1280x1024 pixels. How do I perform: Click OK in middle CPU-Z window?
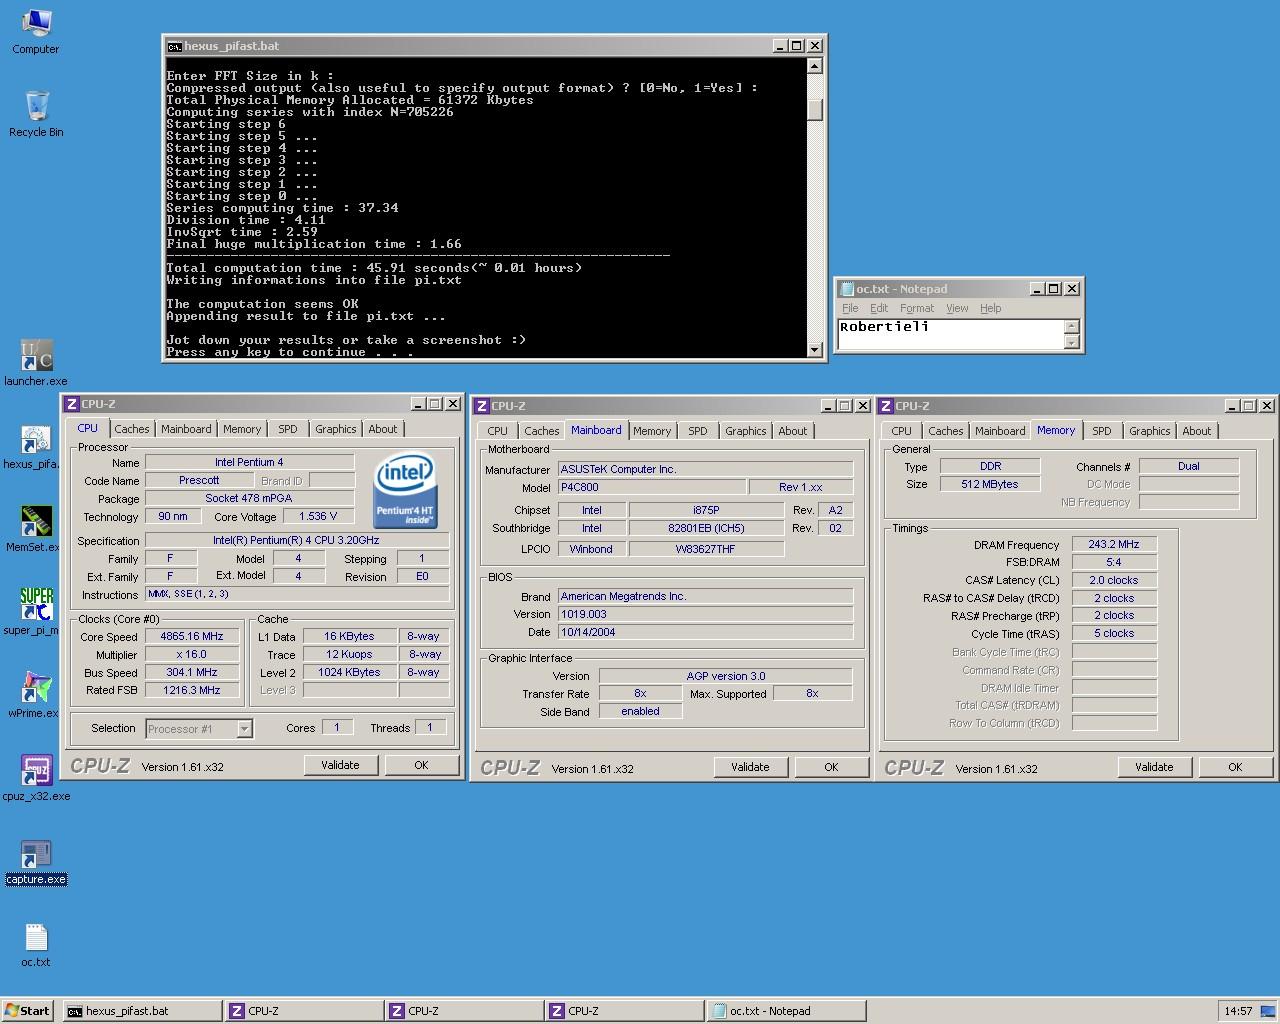[831, 767]
